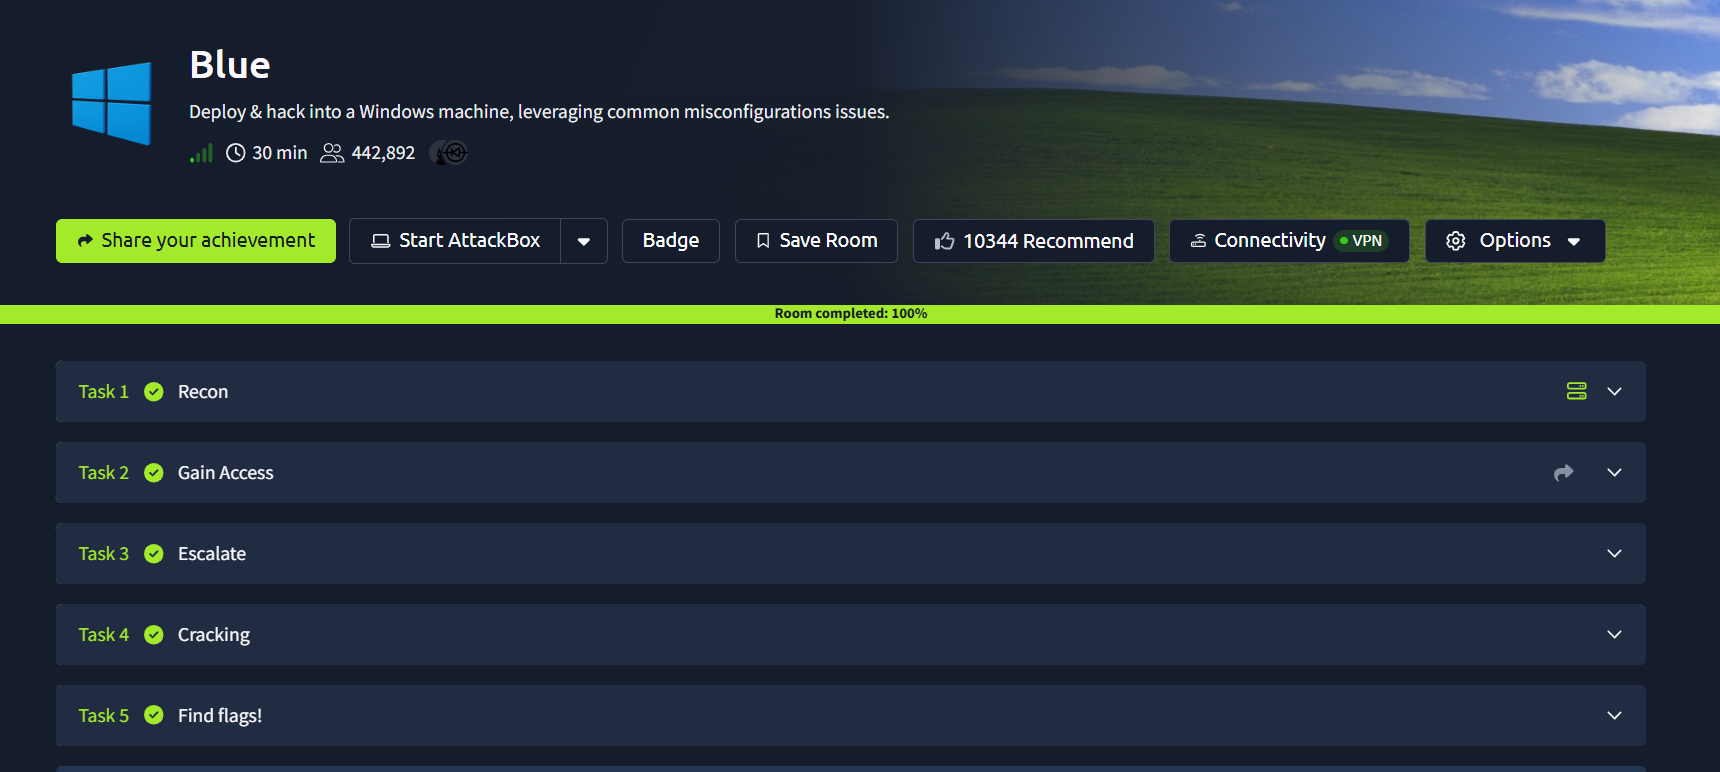Open the room creator avatar icons
This screenshot has height=772, width=1720.
coord(449,153)
